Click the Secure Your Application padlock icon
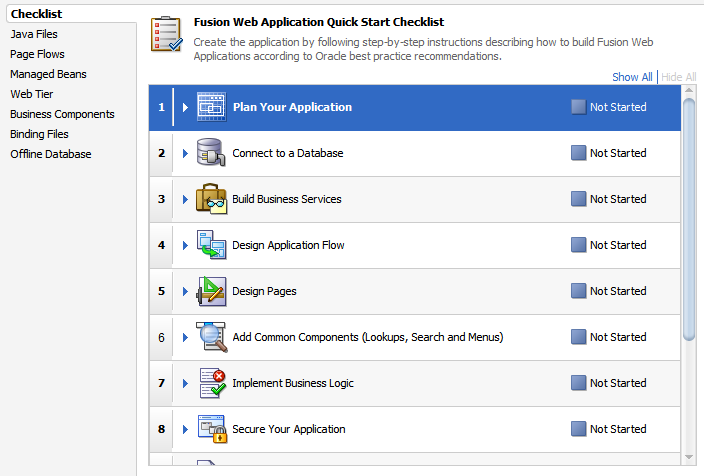 point(212,429)
